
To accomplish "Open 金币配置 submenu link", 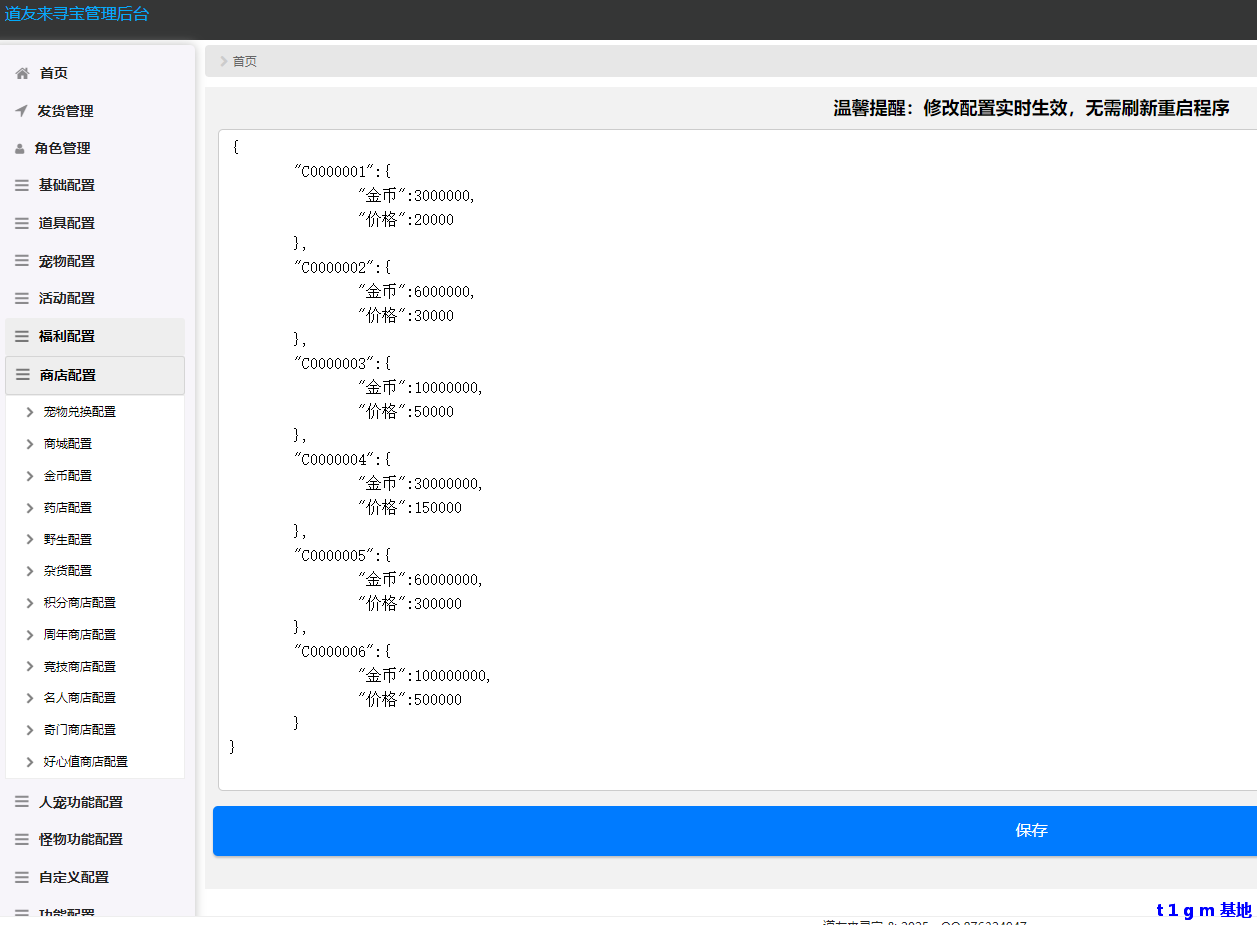I will click(68, 476).
